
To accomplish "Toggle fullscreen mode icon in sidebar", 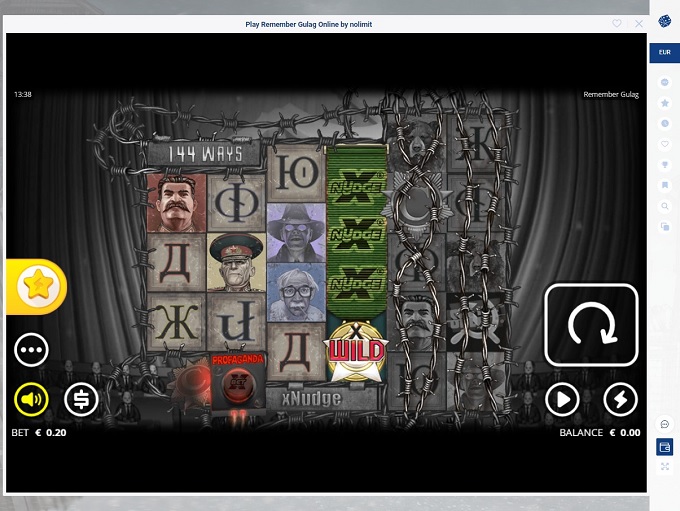I will click(x=665, y=467).
